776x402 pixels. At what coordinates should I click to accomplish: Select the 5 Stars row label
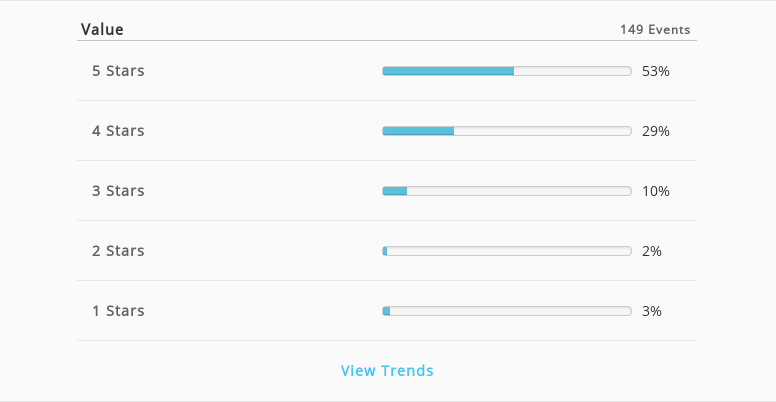118,71
